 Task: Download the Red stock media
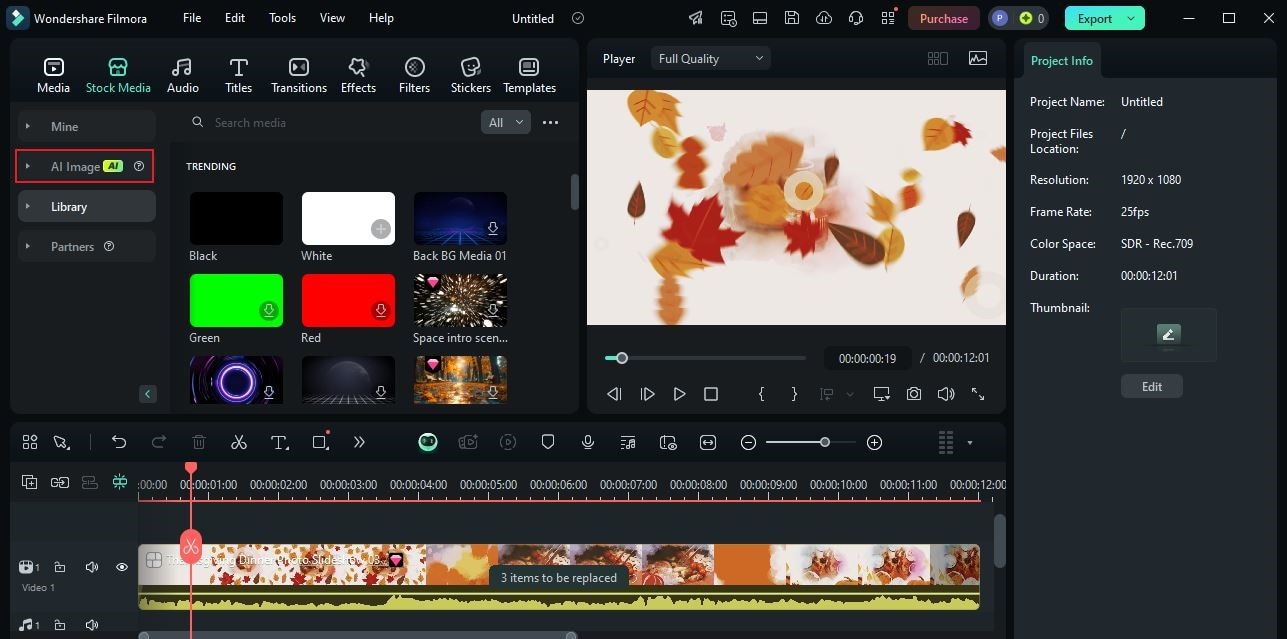point(381,311)
